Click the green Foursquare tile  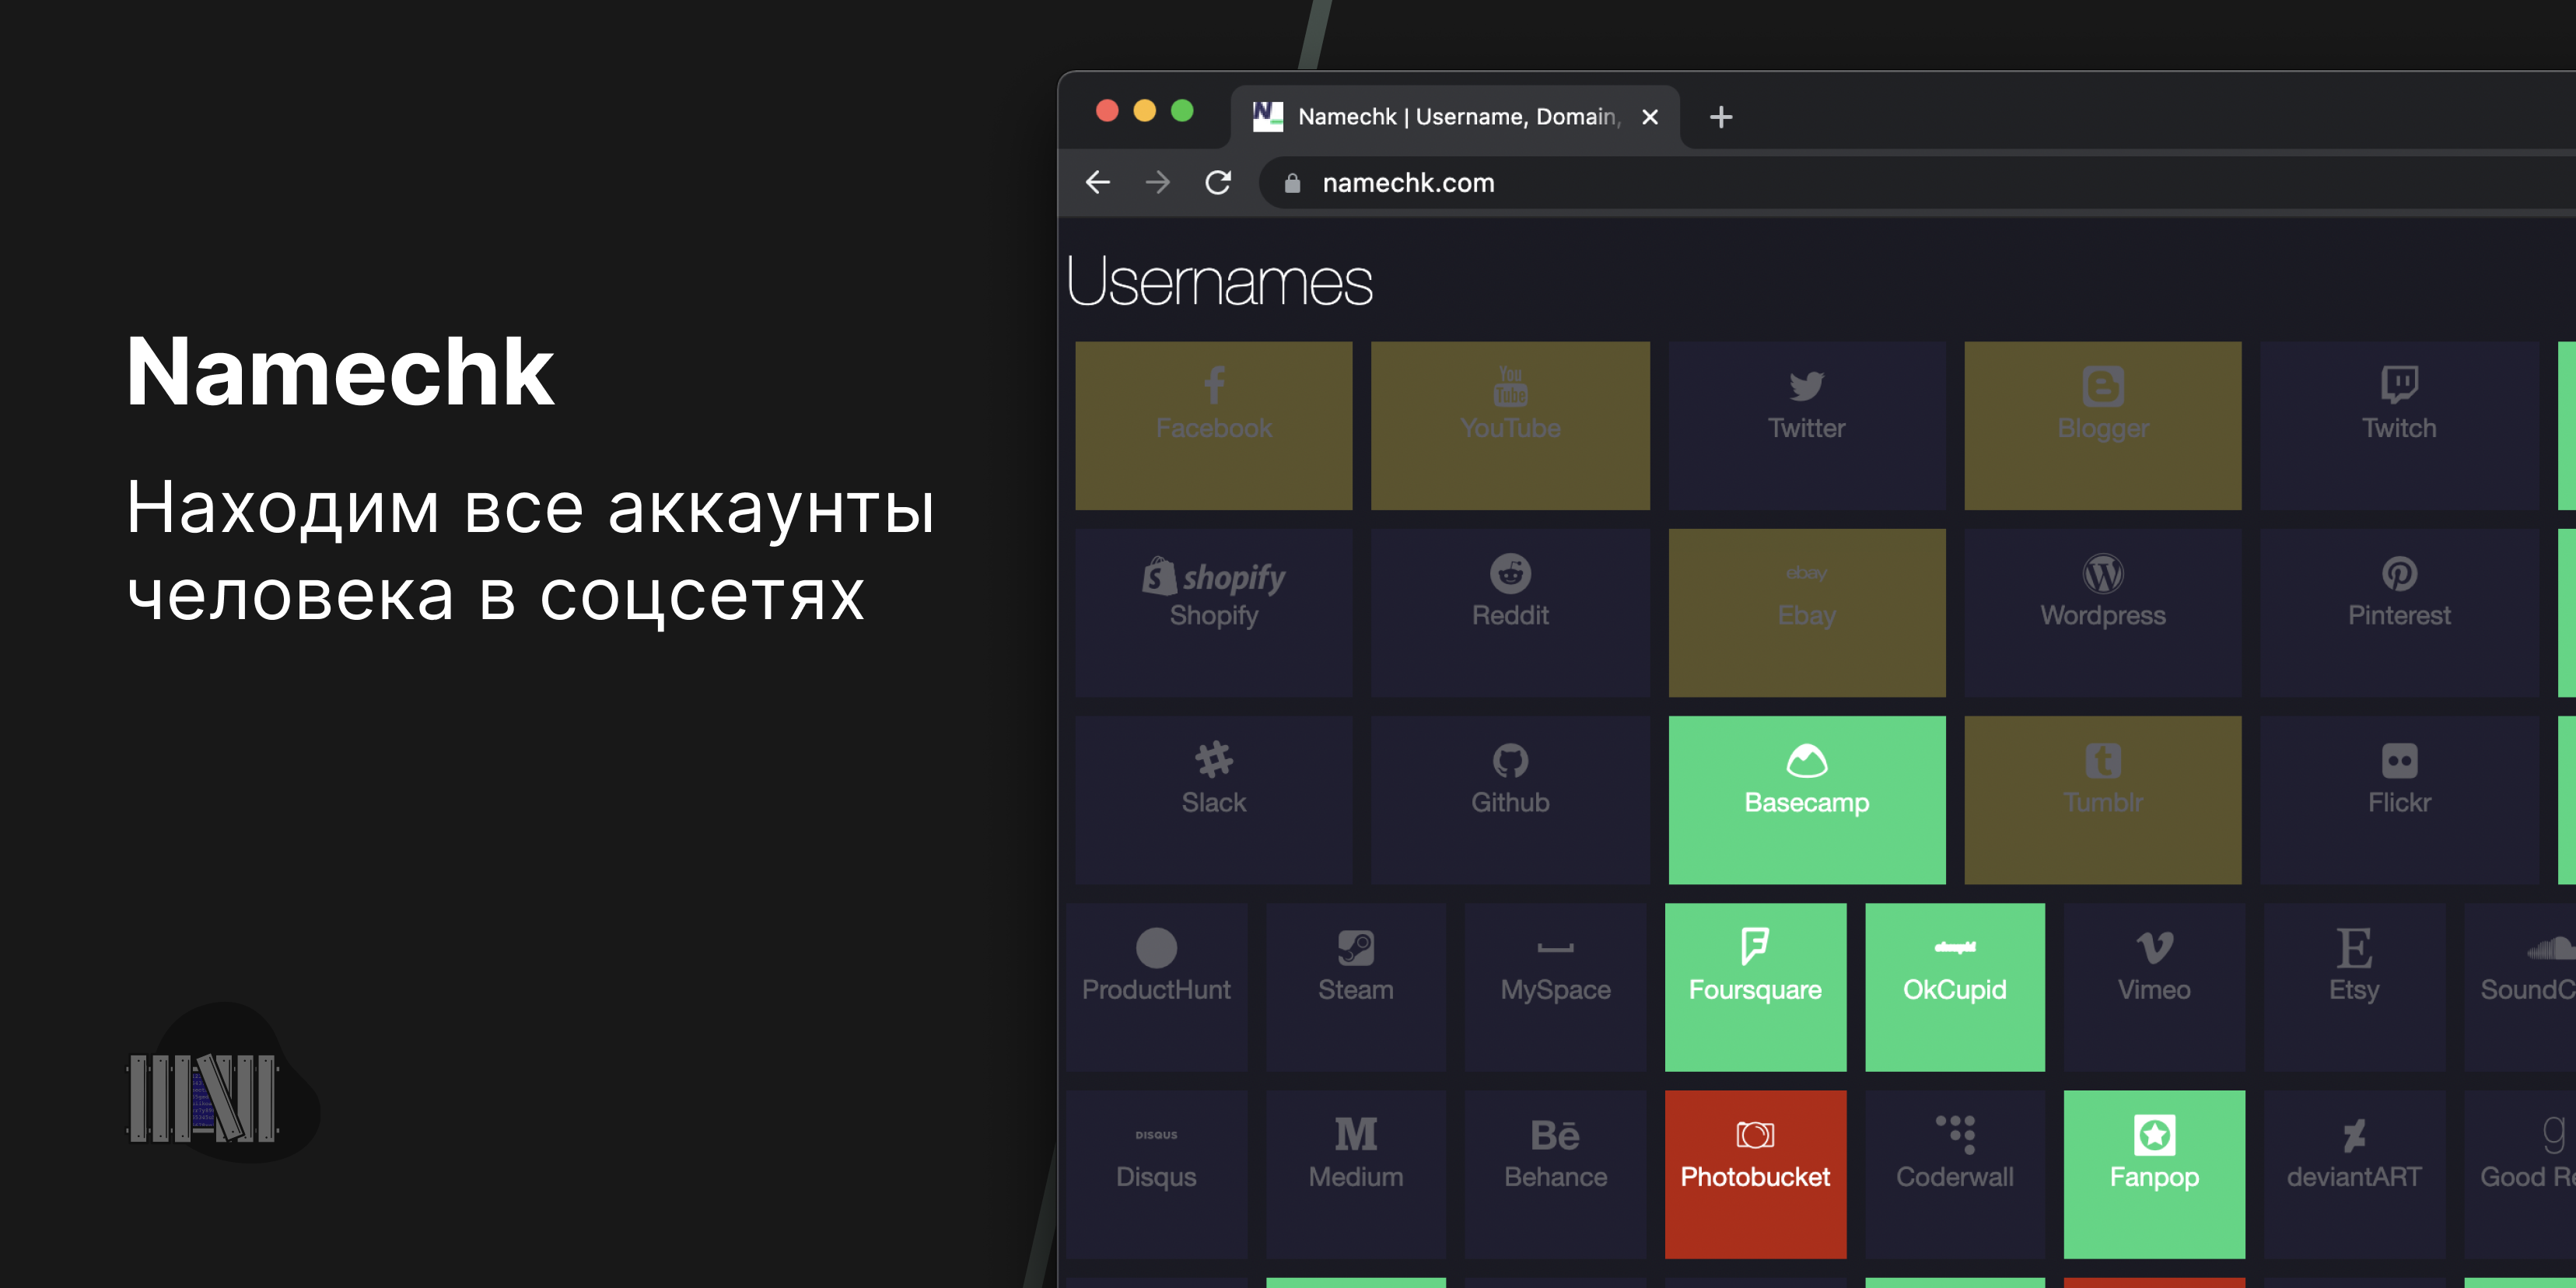pos(1755,987)
